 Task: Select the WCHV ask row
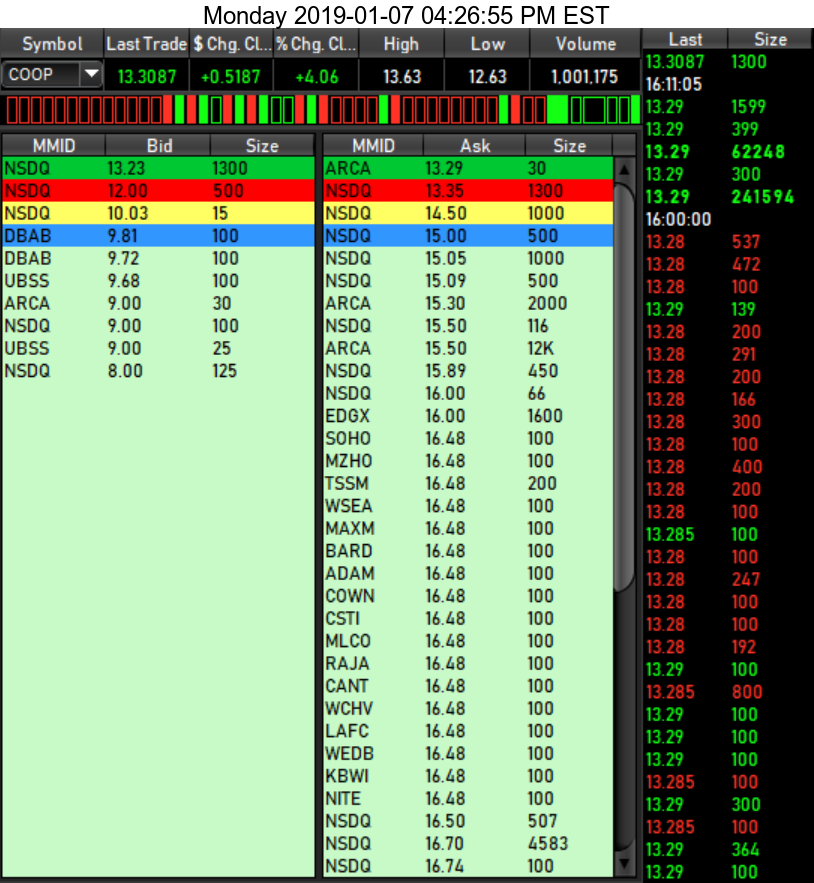[468, 709]
